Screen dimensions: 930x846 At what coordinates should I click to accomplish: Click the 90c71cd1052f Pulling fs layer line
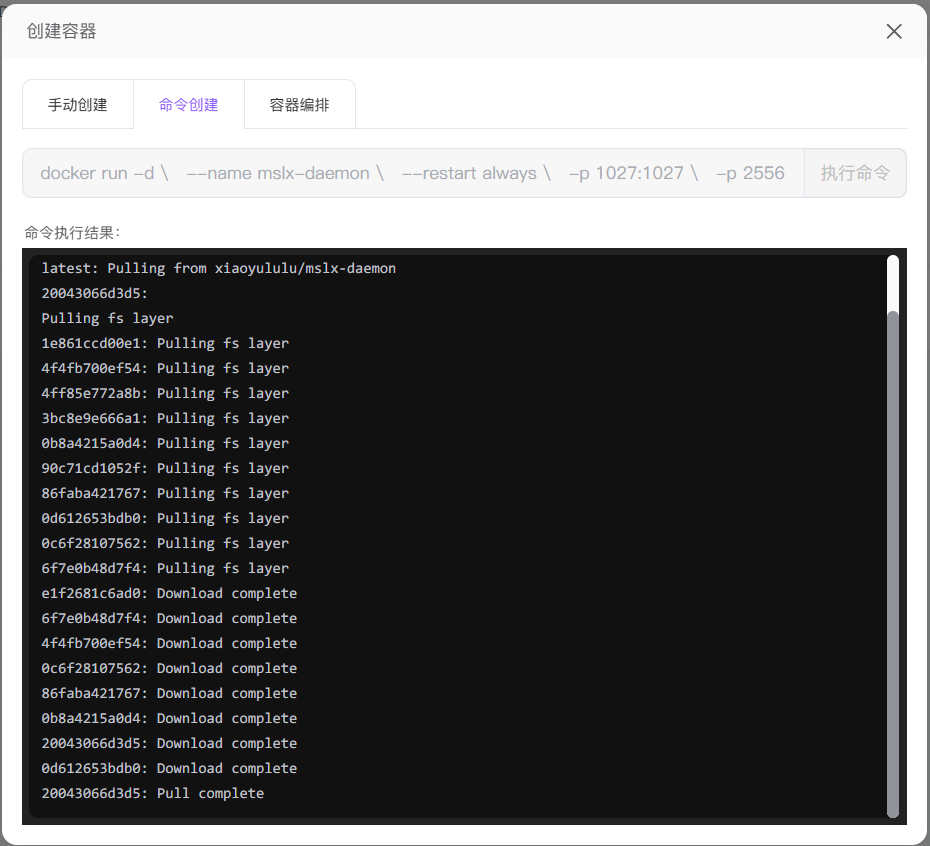[x=165, y=468]
